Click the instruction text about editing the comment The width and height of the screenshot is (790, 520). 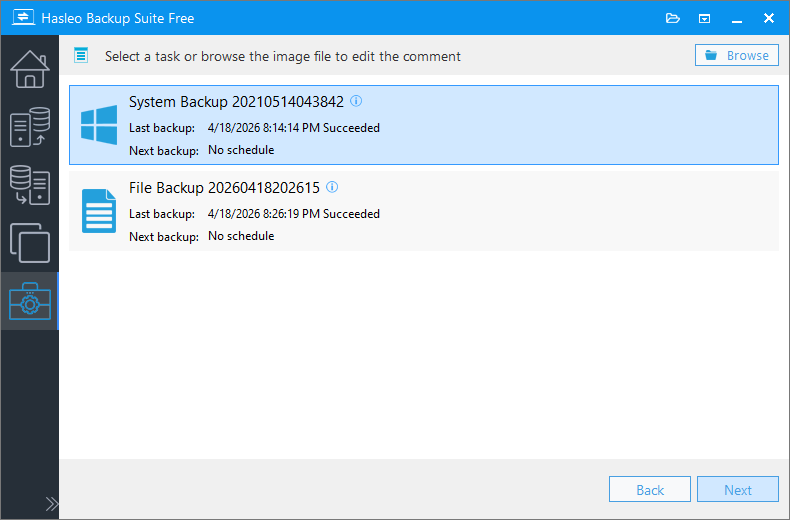[283, 56]
